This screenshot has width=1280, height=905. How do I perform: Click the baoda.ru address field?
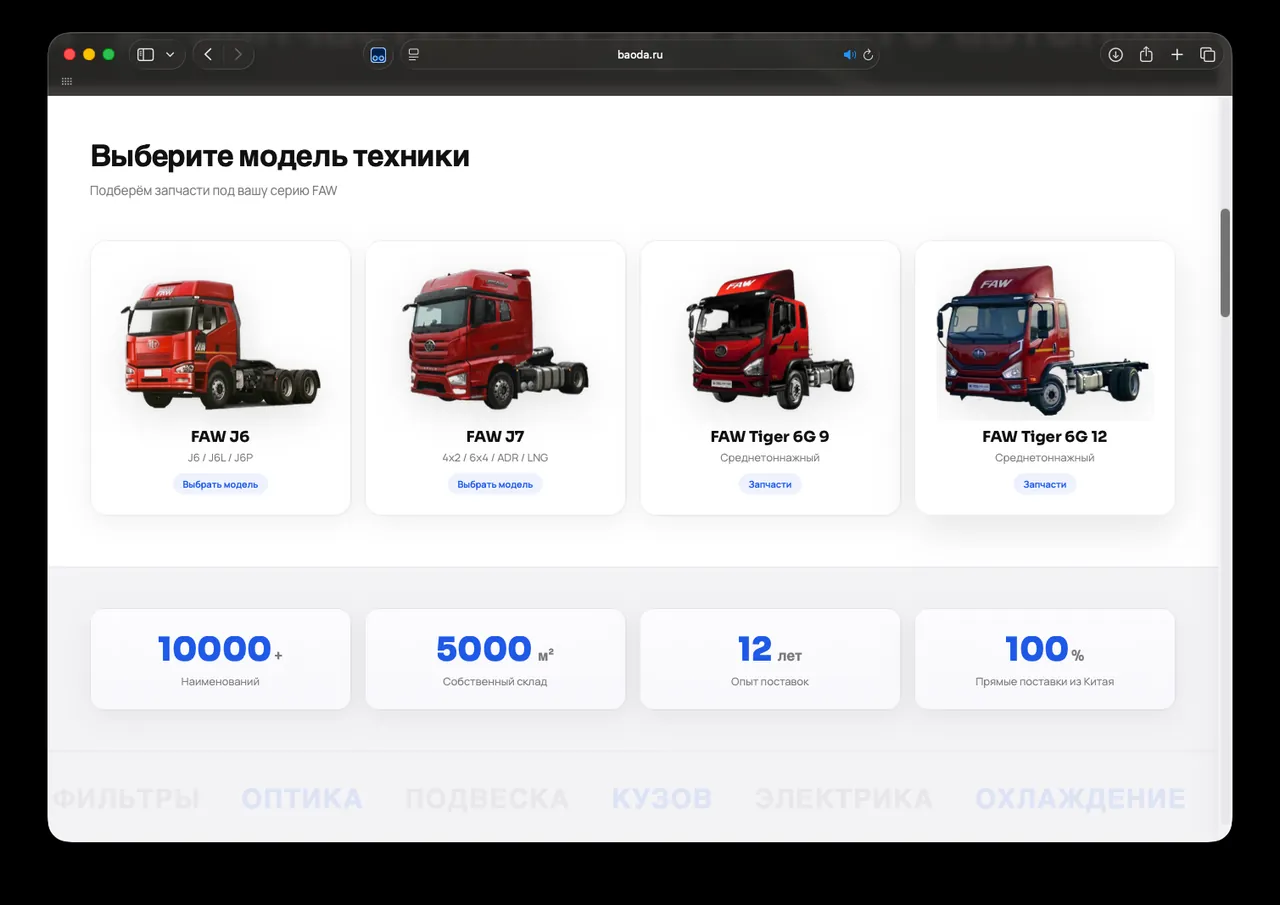pyautogui.click(x=640, y=55)
